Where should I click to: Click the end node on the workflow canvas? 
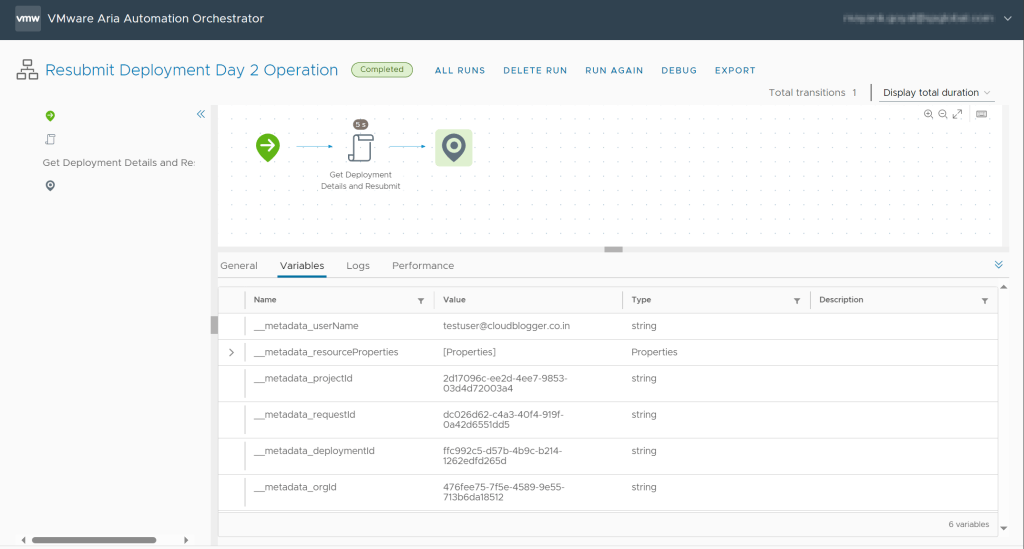tap(454, 147)
